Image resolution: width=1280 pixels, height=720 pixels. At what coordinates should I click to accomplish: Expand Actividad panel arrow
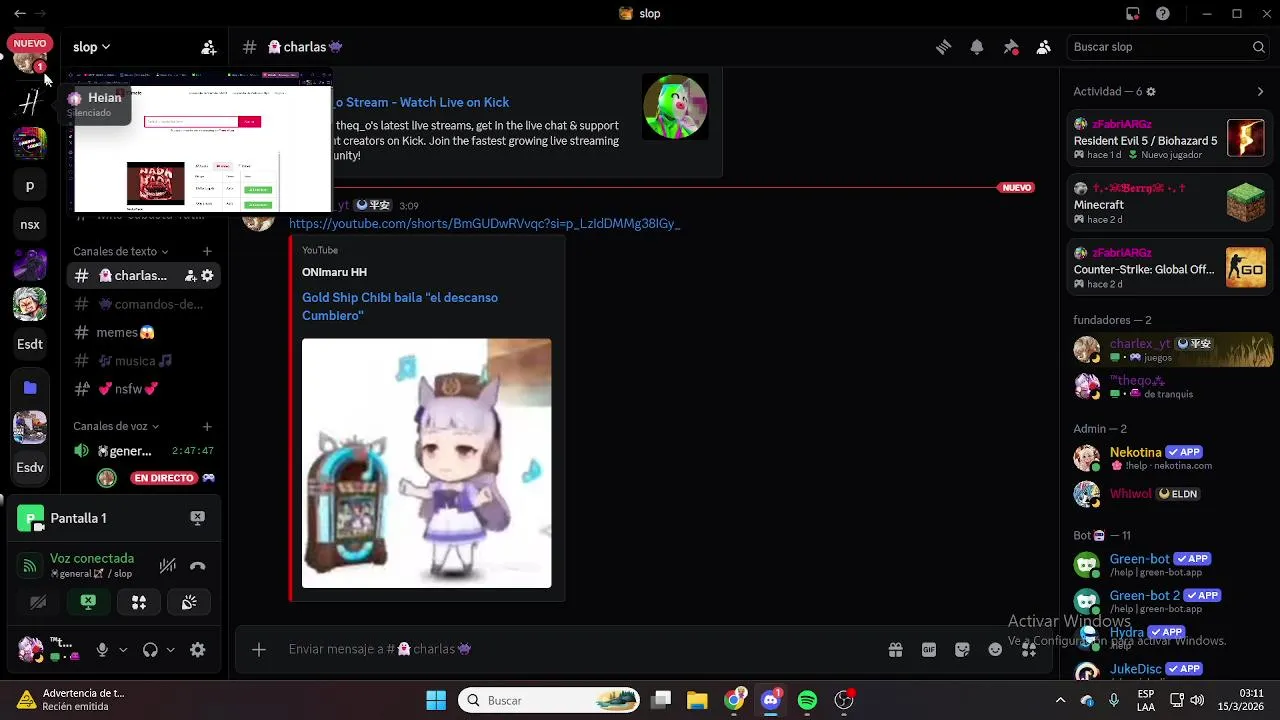click(x=1260, y=92)
